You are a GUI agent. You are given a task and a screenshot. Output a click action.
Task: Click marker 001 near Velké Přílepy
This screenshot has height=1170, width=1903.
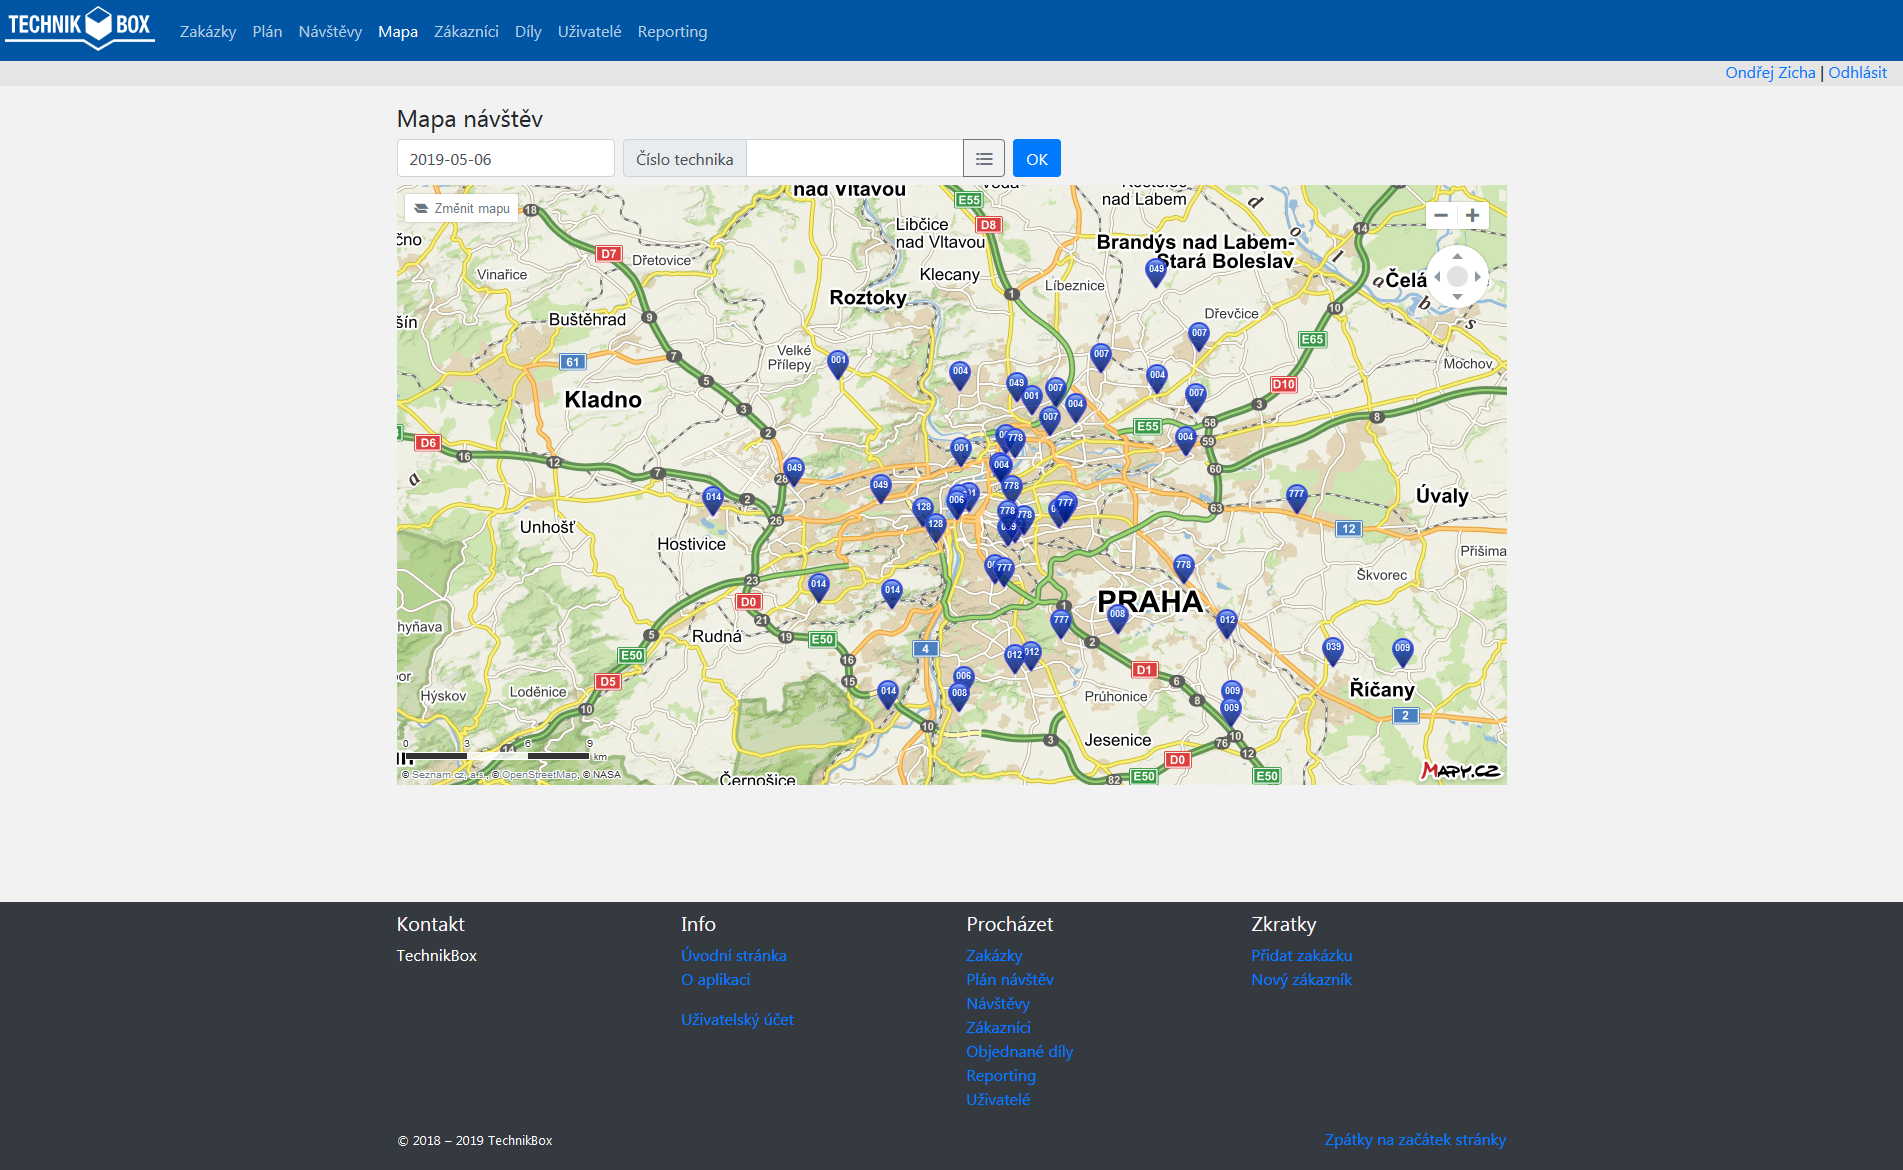click(838, 362)
